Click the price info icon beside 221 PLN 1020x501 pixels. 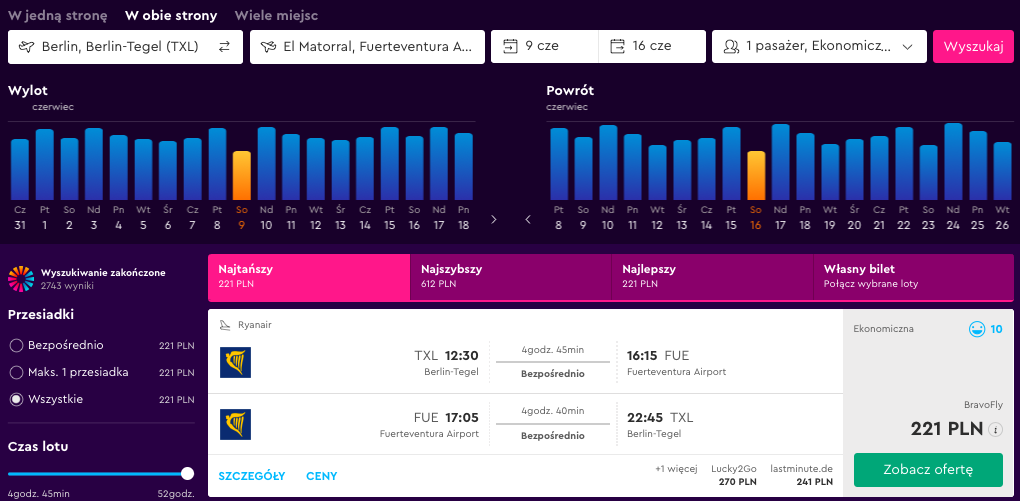[x=995, y=429]
